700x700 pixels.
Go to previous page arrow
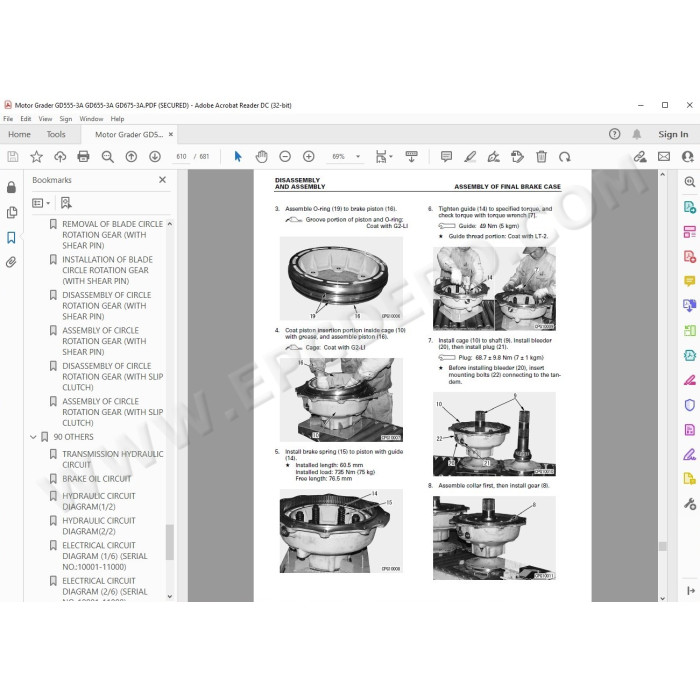[x=131, y=157]
